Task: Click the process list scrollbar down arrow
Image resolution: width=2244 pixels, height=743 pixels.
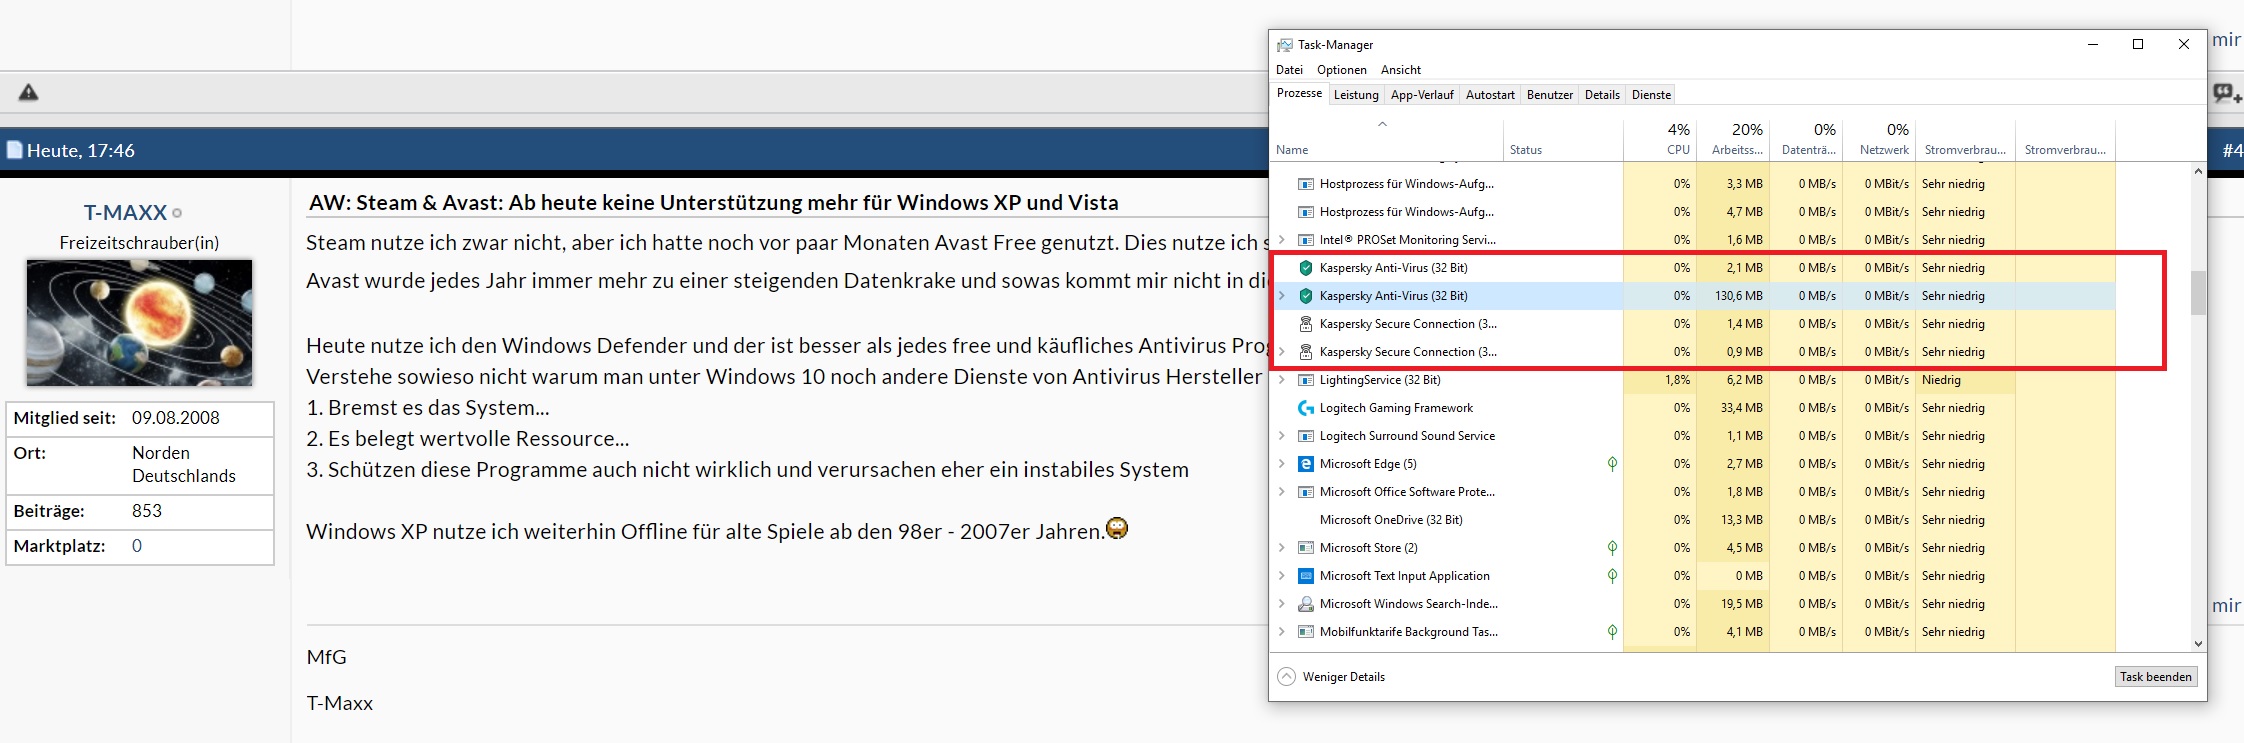Action: 2198,644
